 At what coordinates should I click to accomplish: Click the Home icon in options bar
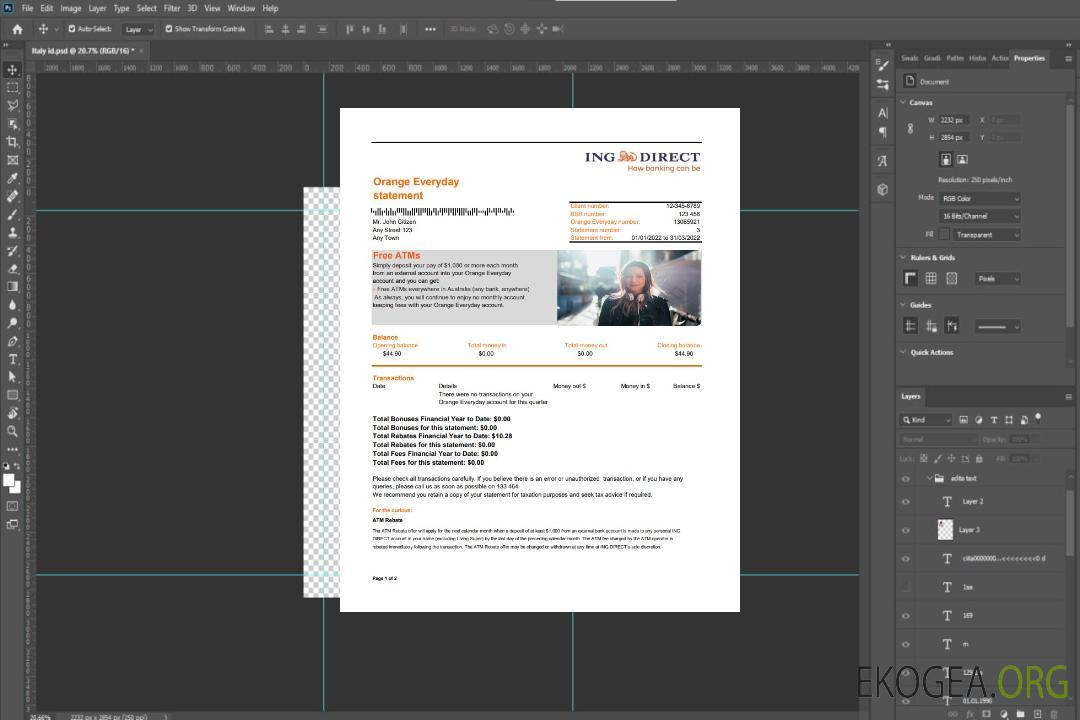point(17,29)
